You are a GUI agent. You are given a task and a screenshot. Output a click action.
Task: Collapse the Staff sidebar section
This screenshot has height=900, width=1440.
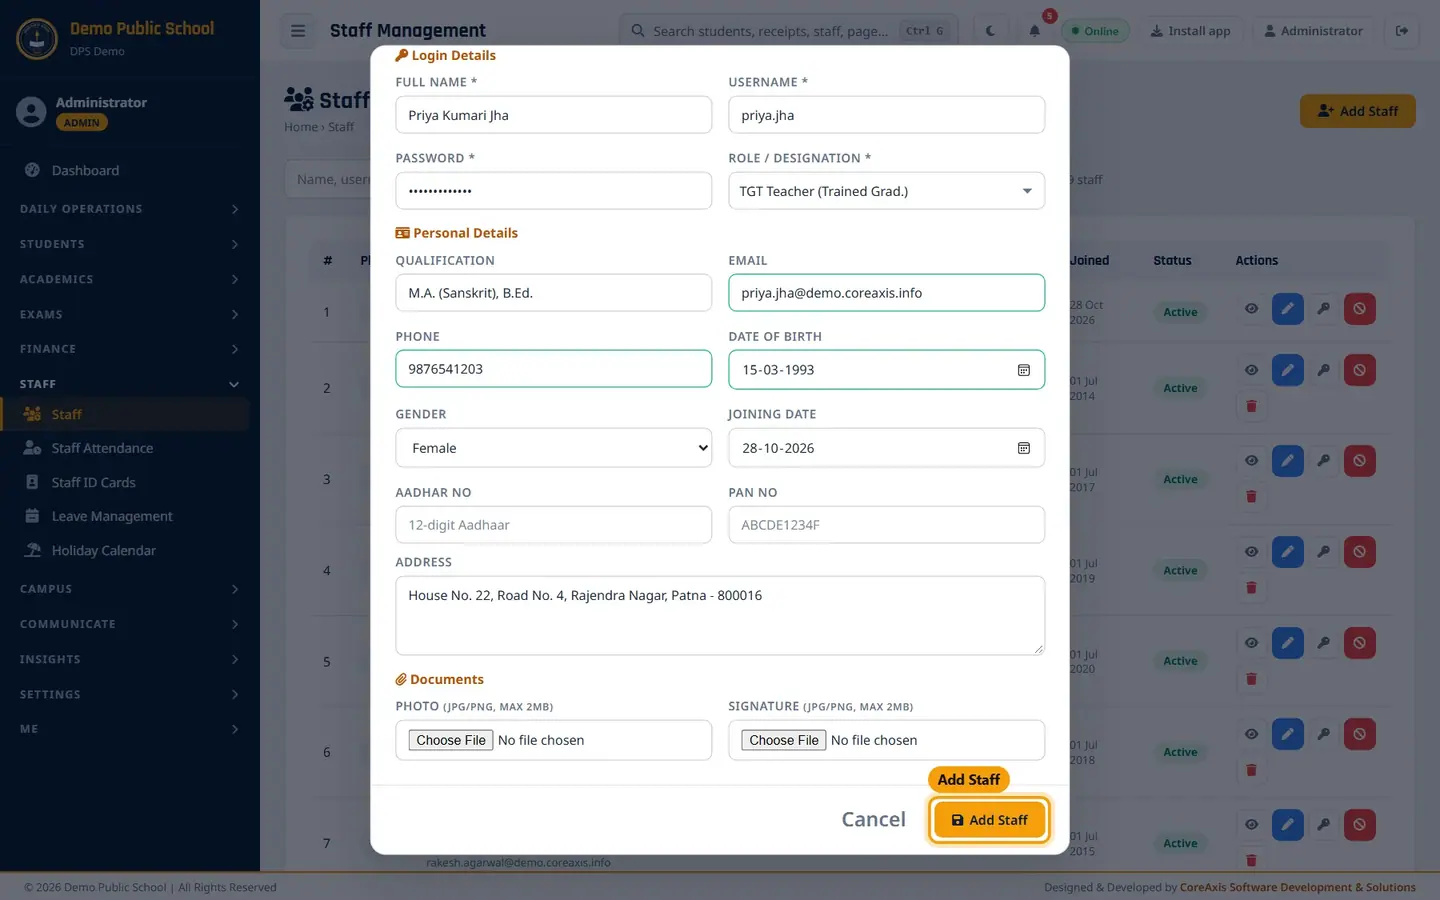click(130, 384)
